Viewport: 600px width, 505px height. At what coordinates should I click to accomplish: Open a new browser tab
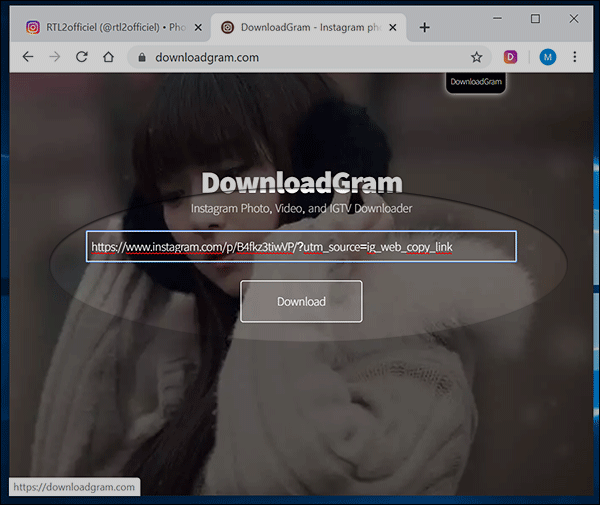(x=425, y=27)
